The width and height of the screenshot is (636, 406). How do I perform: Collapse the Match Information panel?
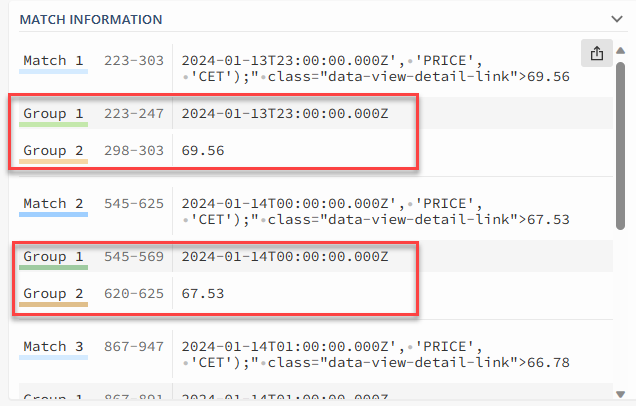coord(616,18)
